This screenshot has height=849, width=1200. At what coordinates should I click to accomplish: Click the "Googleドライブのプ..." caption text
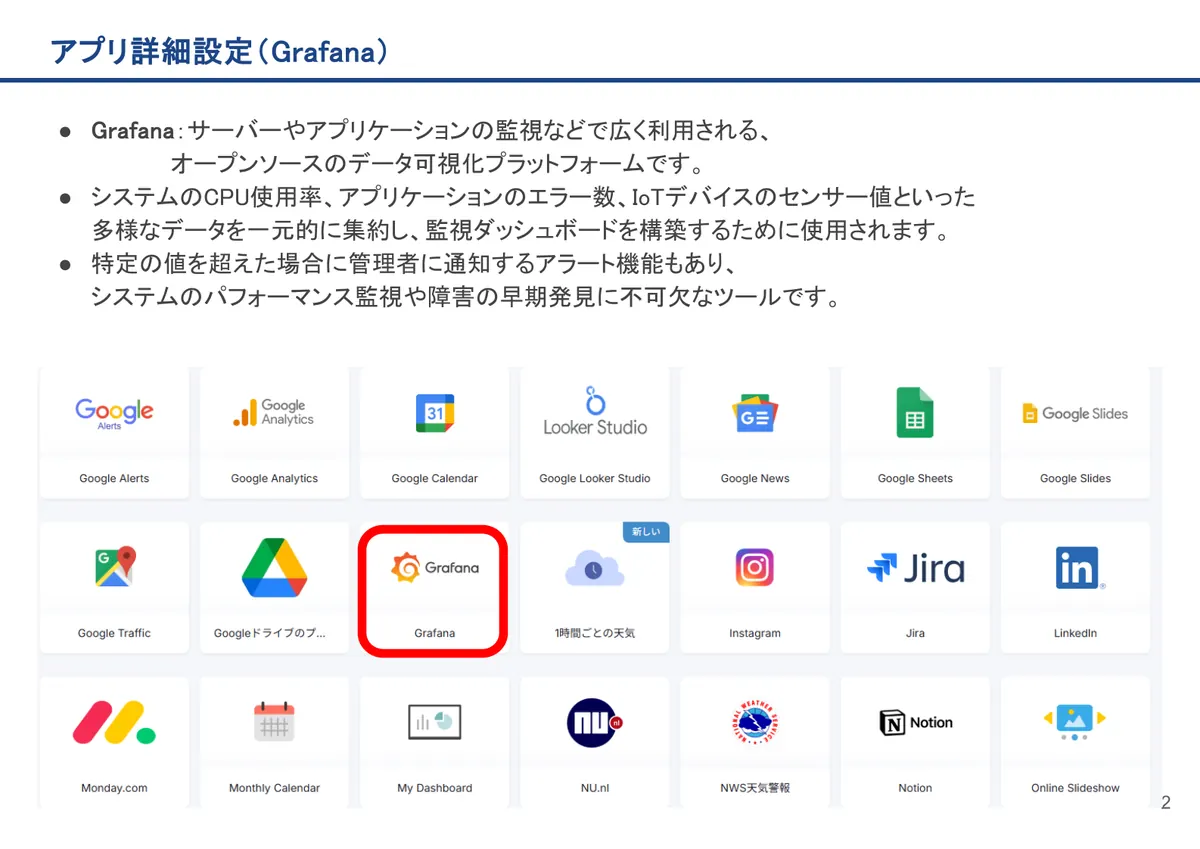(x=270, y=634)
